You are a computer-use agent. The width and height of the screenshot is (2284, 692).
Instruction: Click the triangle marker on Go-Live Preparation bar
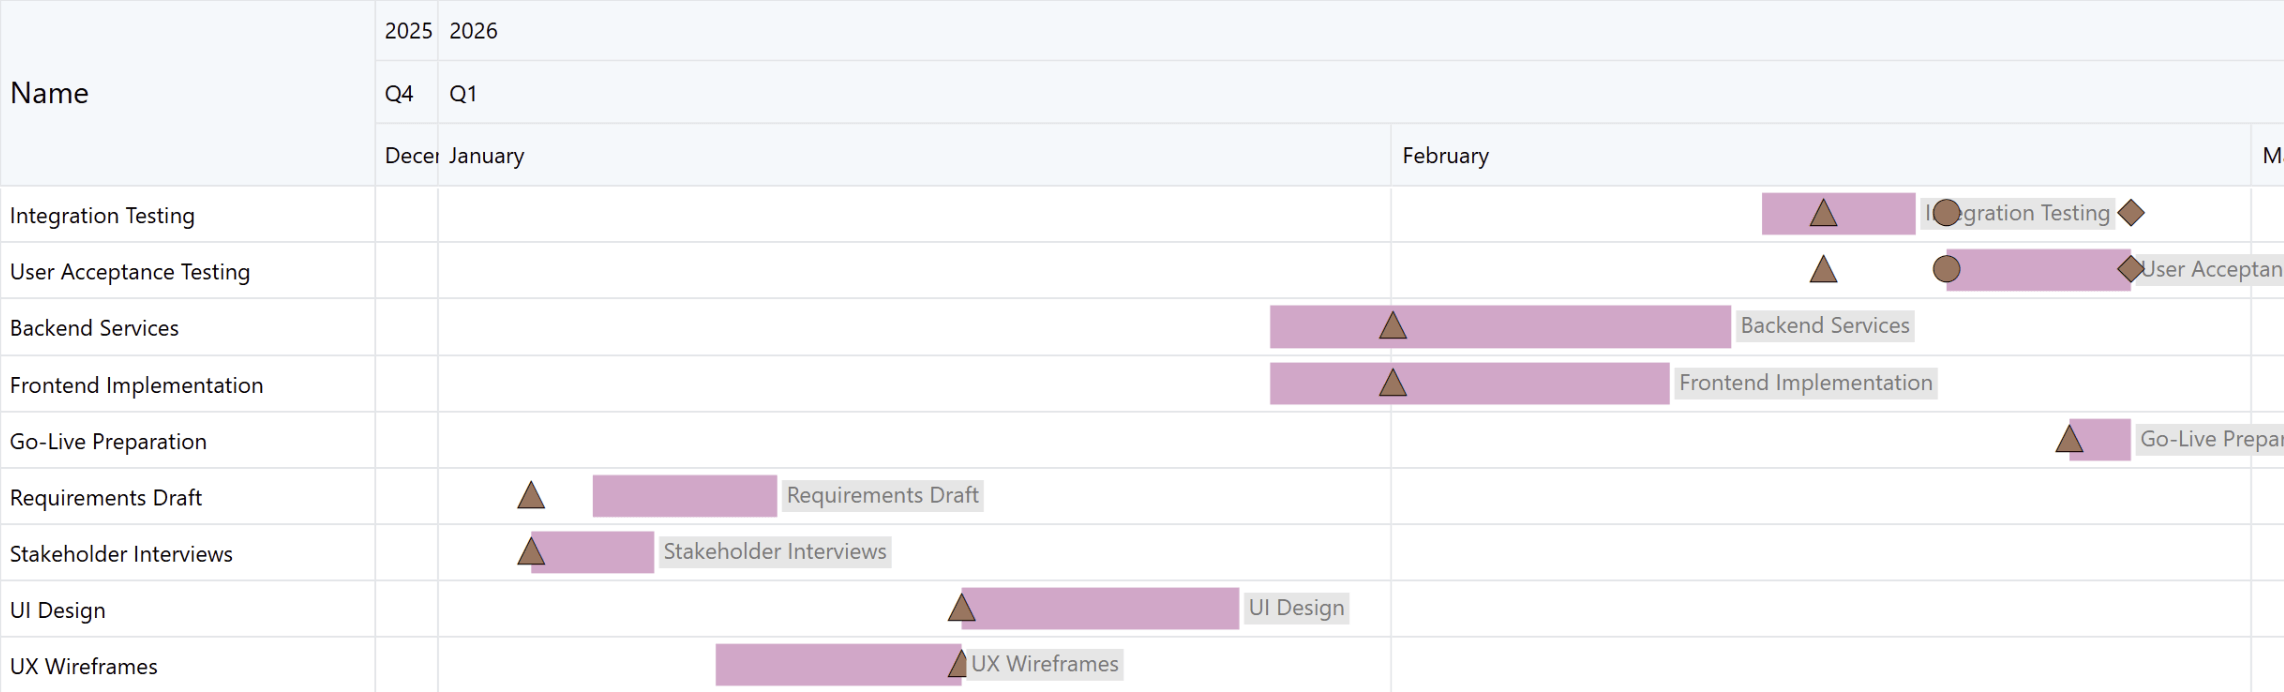[x=2069, y=439]
